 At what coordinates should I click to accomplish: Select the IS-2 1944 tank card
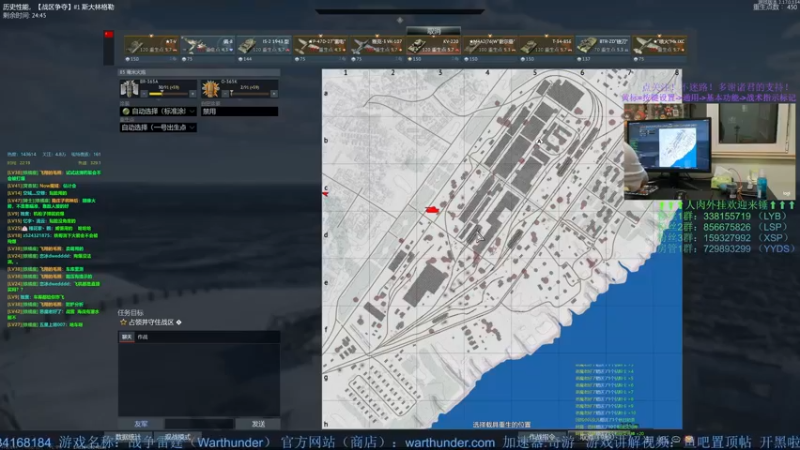(264, 45)
